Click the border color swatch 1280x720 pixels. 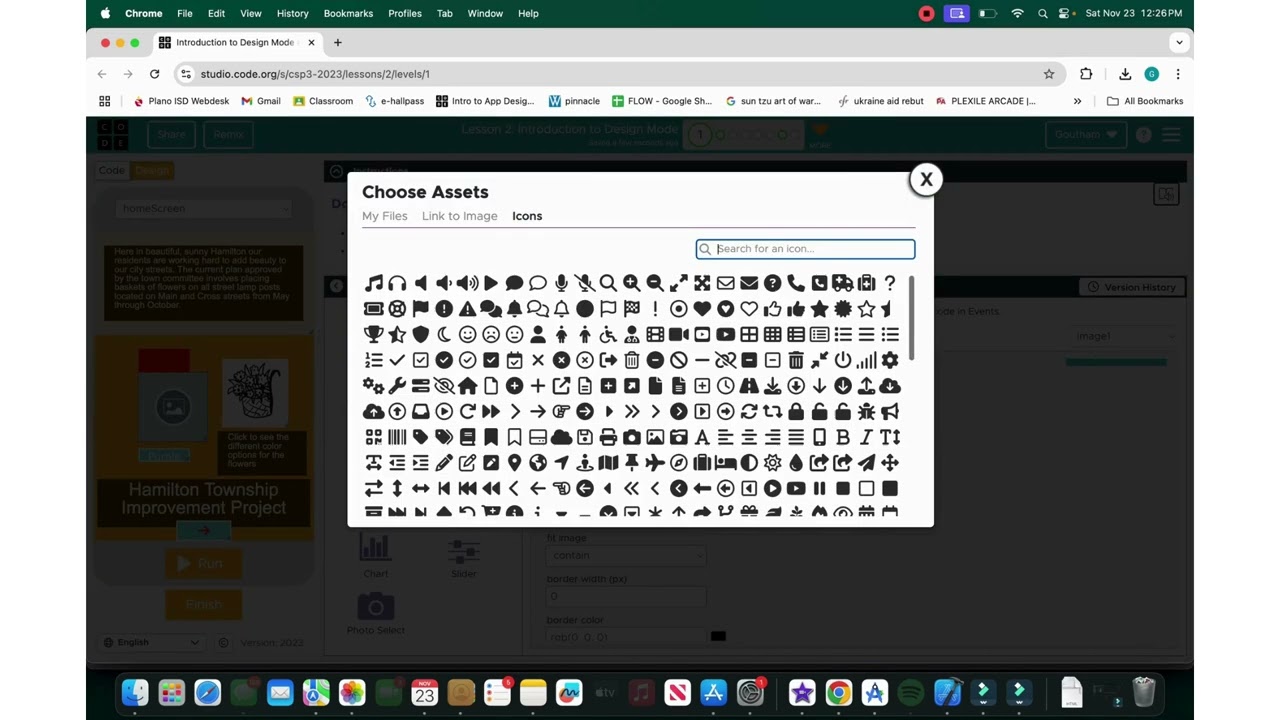[x=718, y=636]
